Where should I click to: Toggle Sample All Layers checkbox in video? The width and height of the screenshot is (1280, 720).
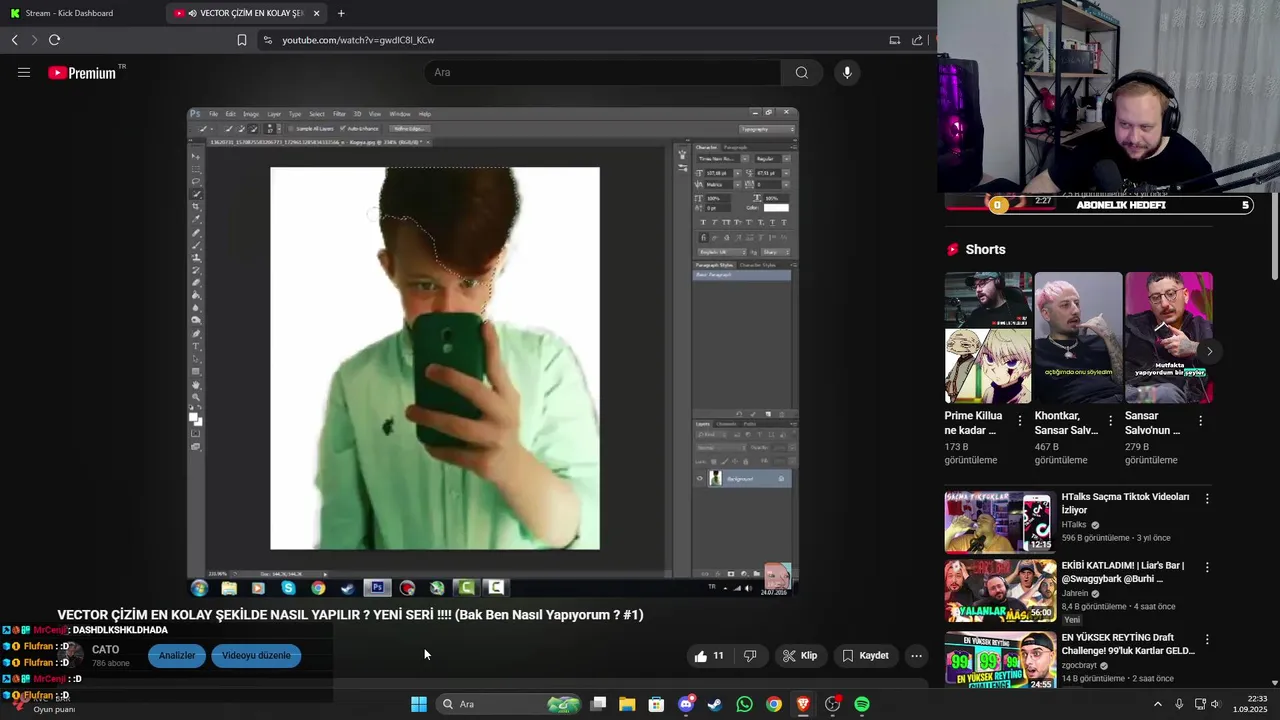click(x=292, y=128)
